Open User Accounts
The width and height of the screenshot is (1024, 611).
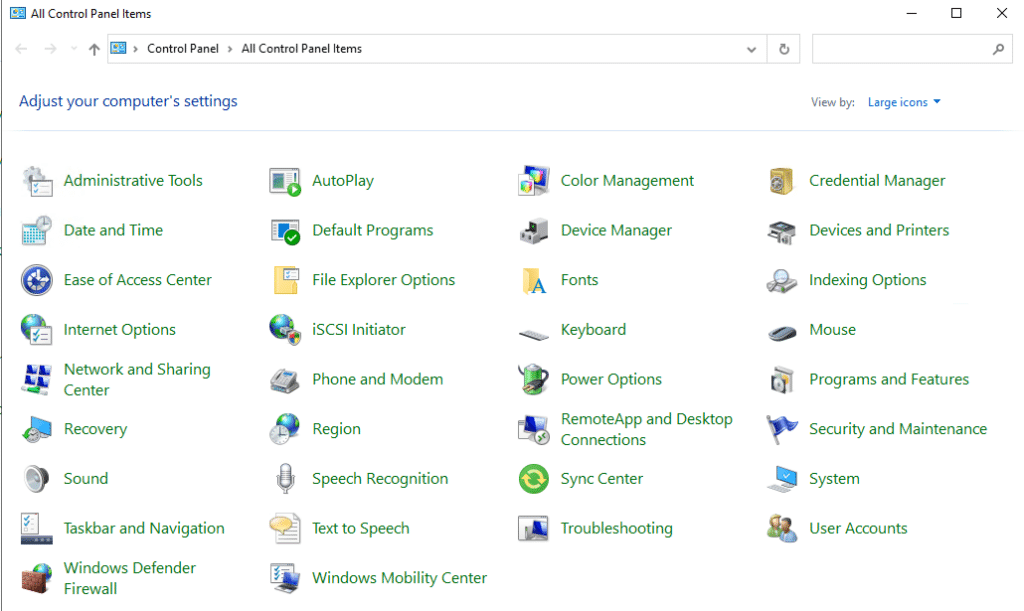[x=857, y=528]
